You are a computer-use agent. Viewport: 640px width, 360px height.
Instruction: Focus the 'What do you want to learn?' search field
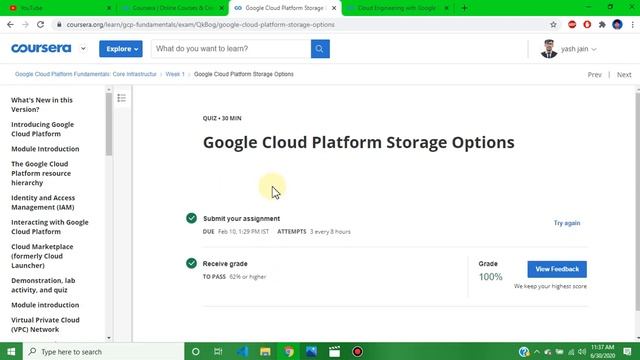(x=231, y=49)
